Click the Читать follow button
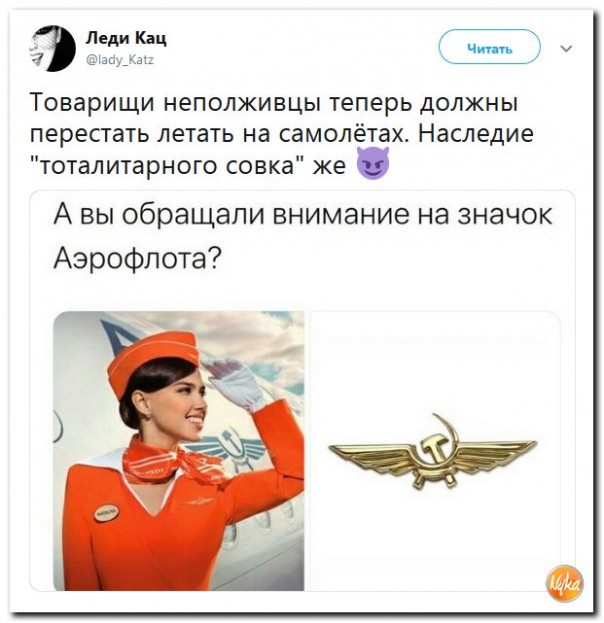 (x=489, y=47)
